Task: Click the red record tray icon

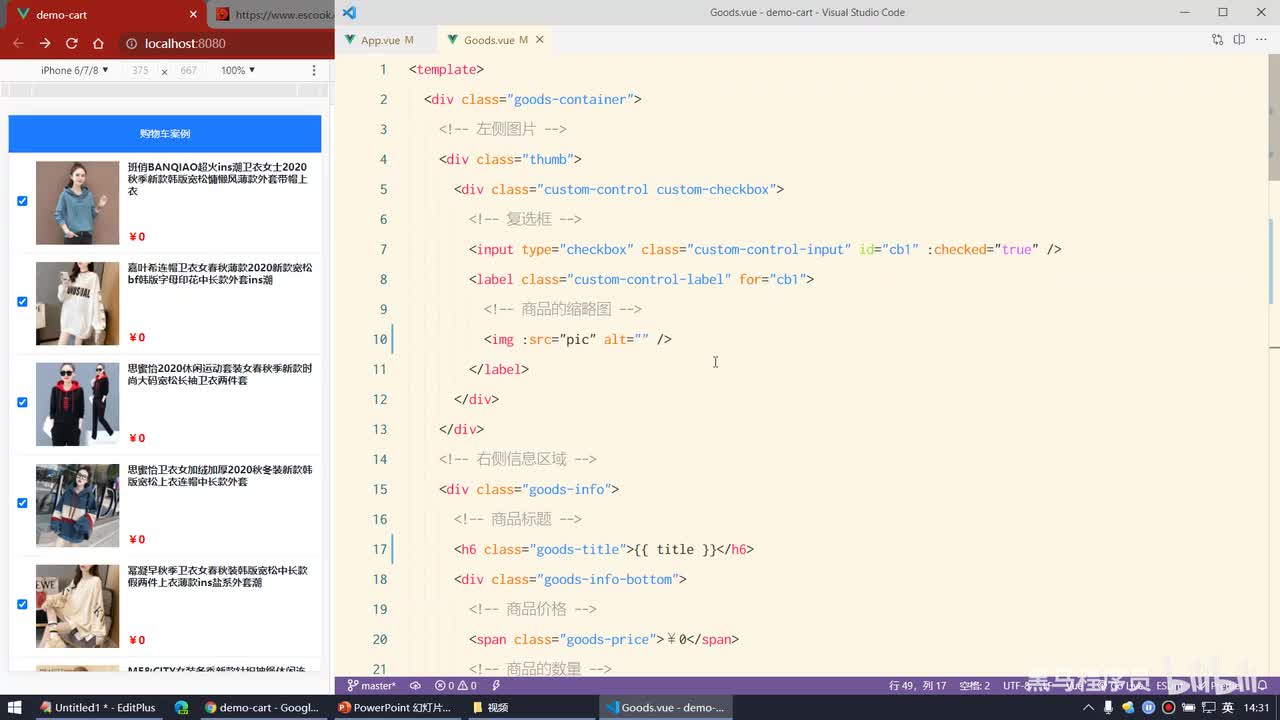Action: 1168,707
